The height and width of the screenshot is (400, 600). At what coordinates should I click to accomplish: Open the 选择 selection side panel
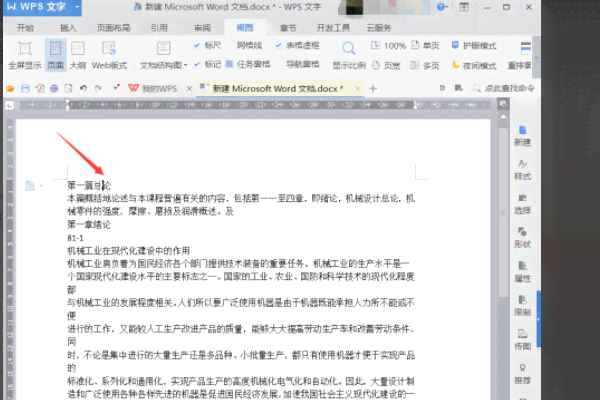coord(522,204)
